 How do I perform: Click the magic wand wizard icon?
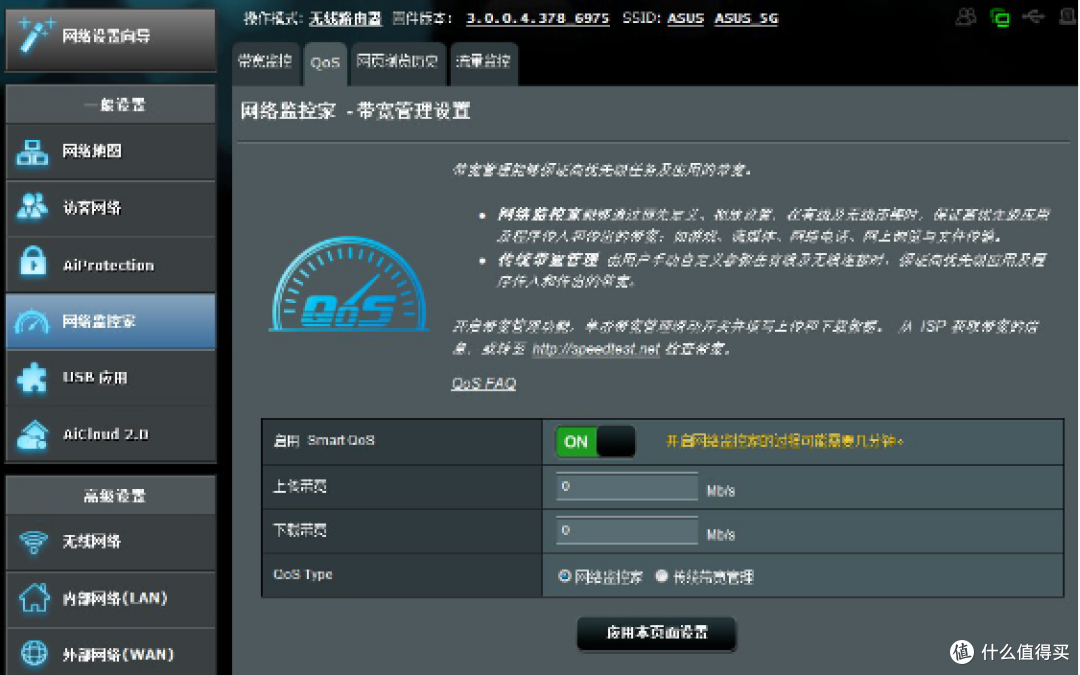click(35, 34)
